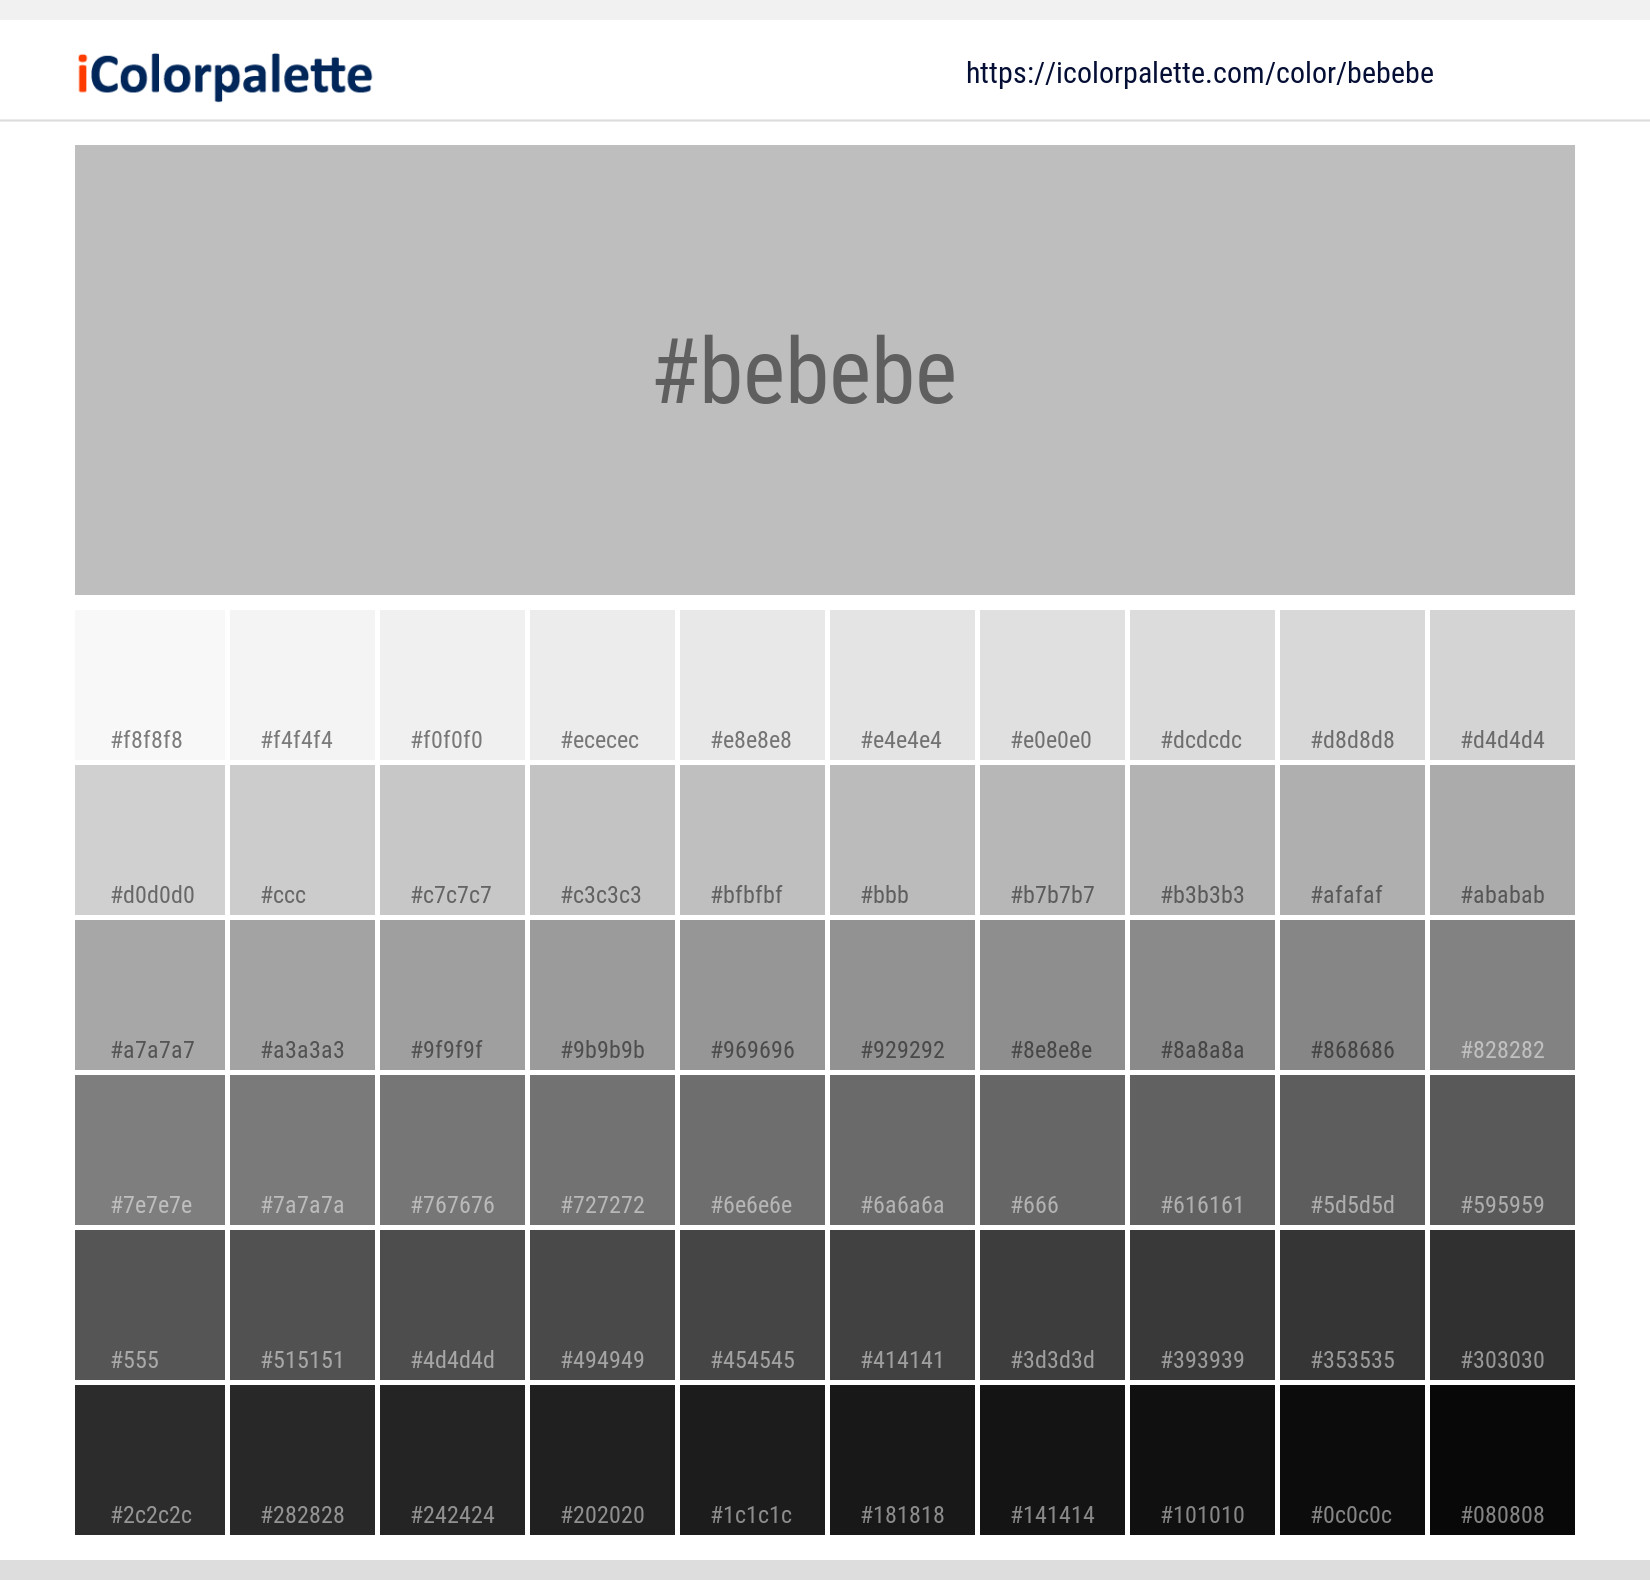Select the #303030 color swatch
Viewport: 1650px width, 1580px height.
pyautogui.click(x=1502, y=1305)
